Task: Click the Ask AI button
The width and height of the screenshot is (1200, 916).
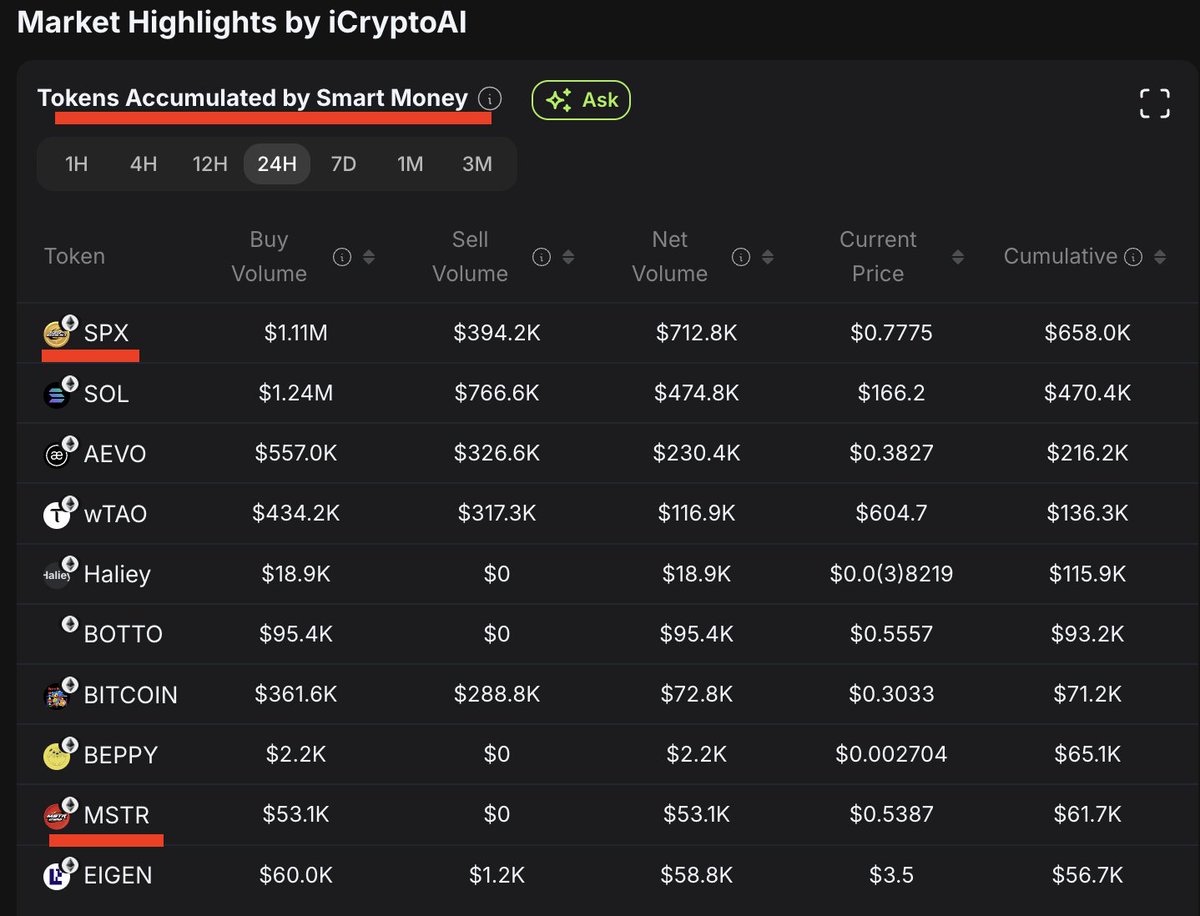Action: (x=581, y=100)
